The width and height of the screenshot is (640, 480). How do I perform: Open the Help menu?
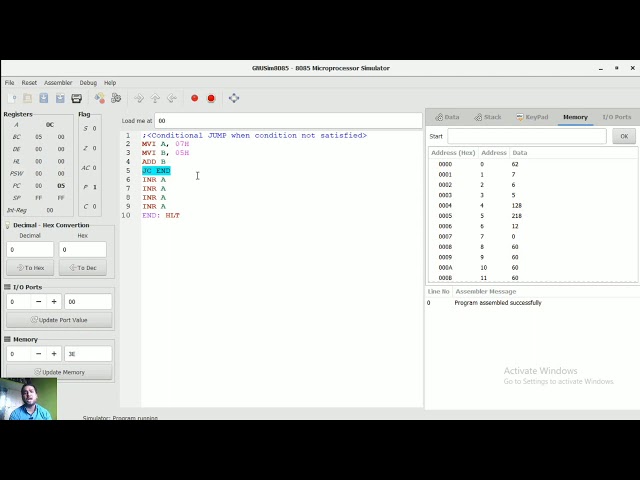coord(110,82)
